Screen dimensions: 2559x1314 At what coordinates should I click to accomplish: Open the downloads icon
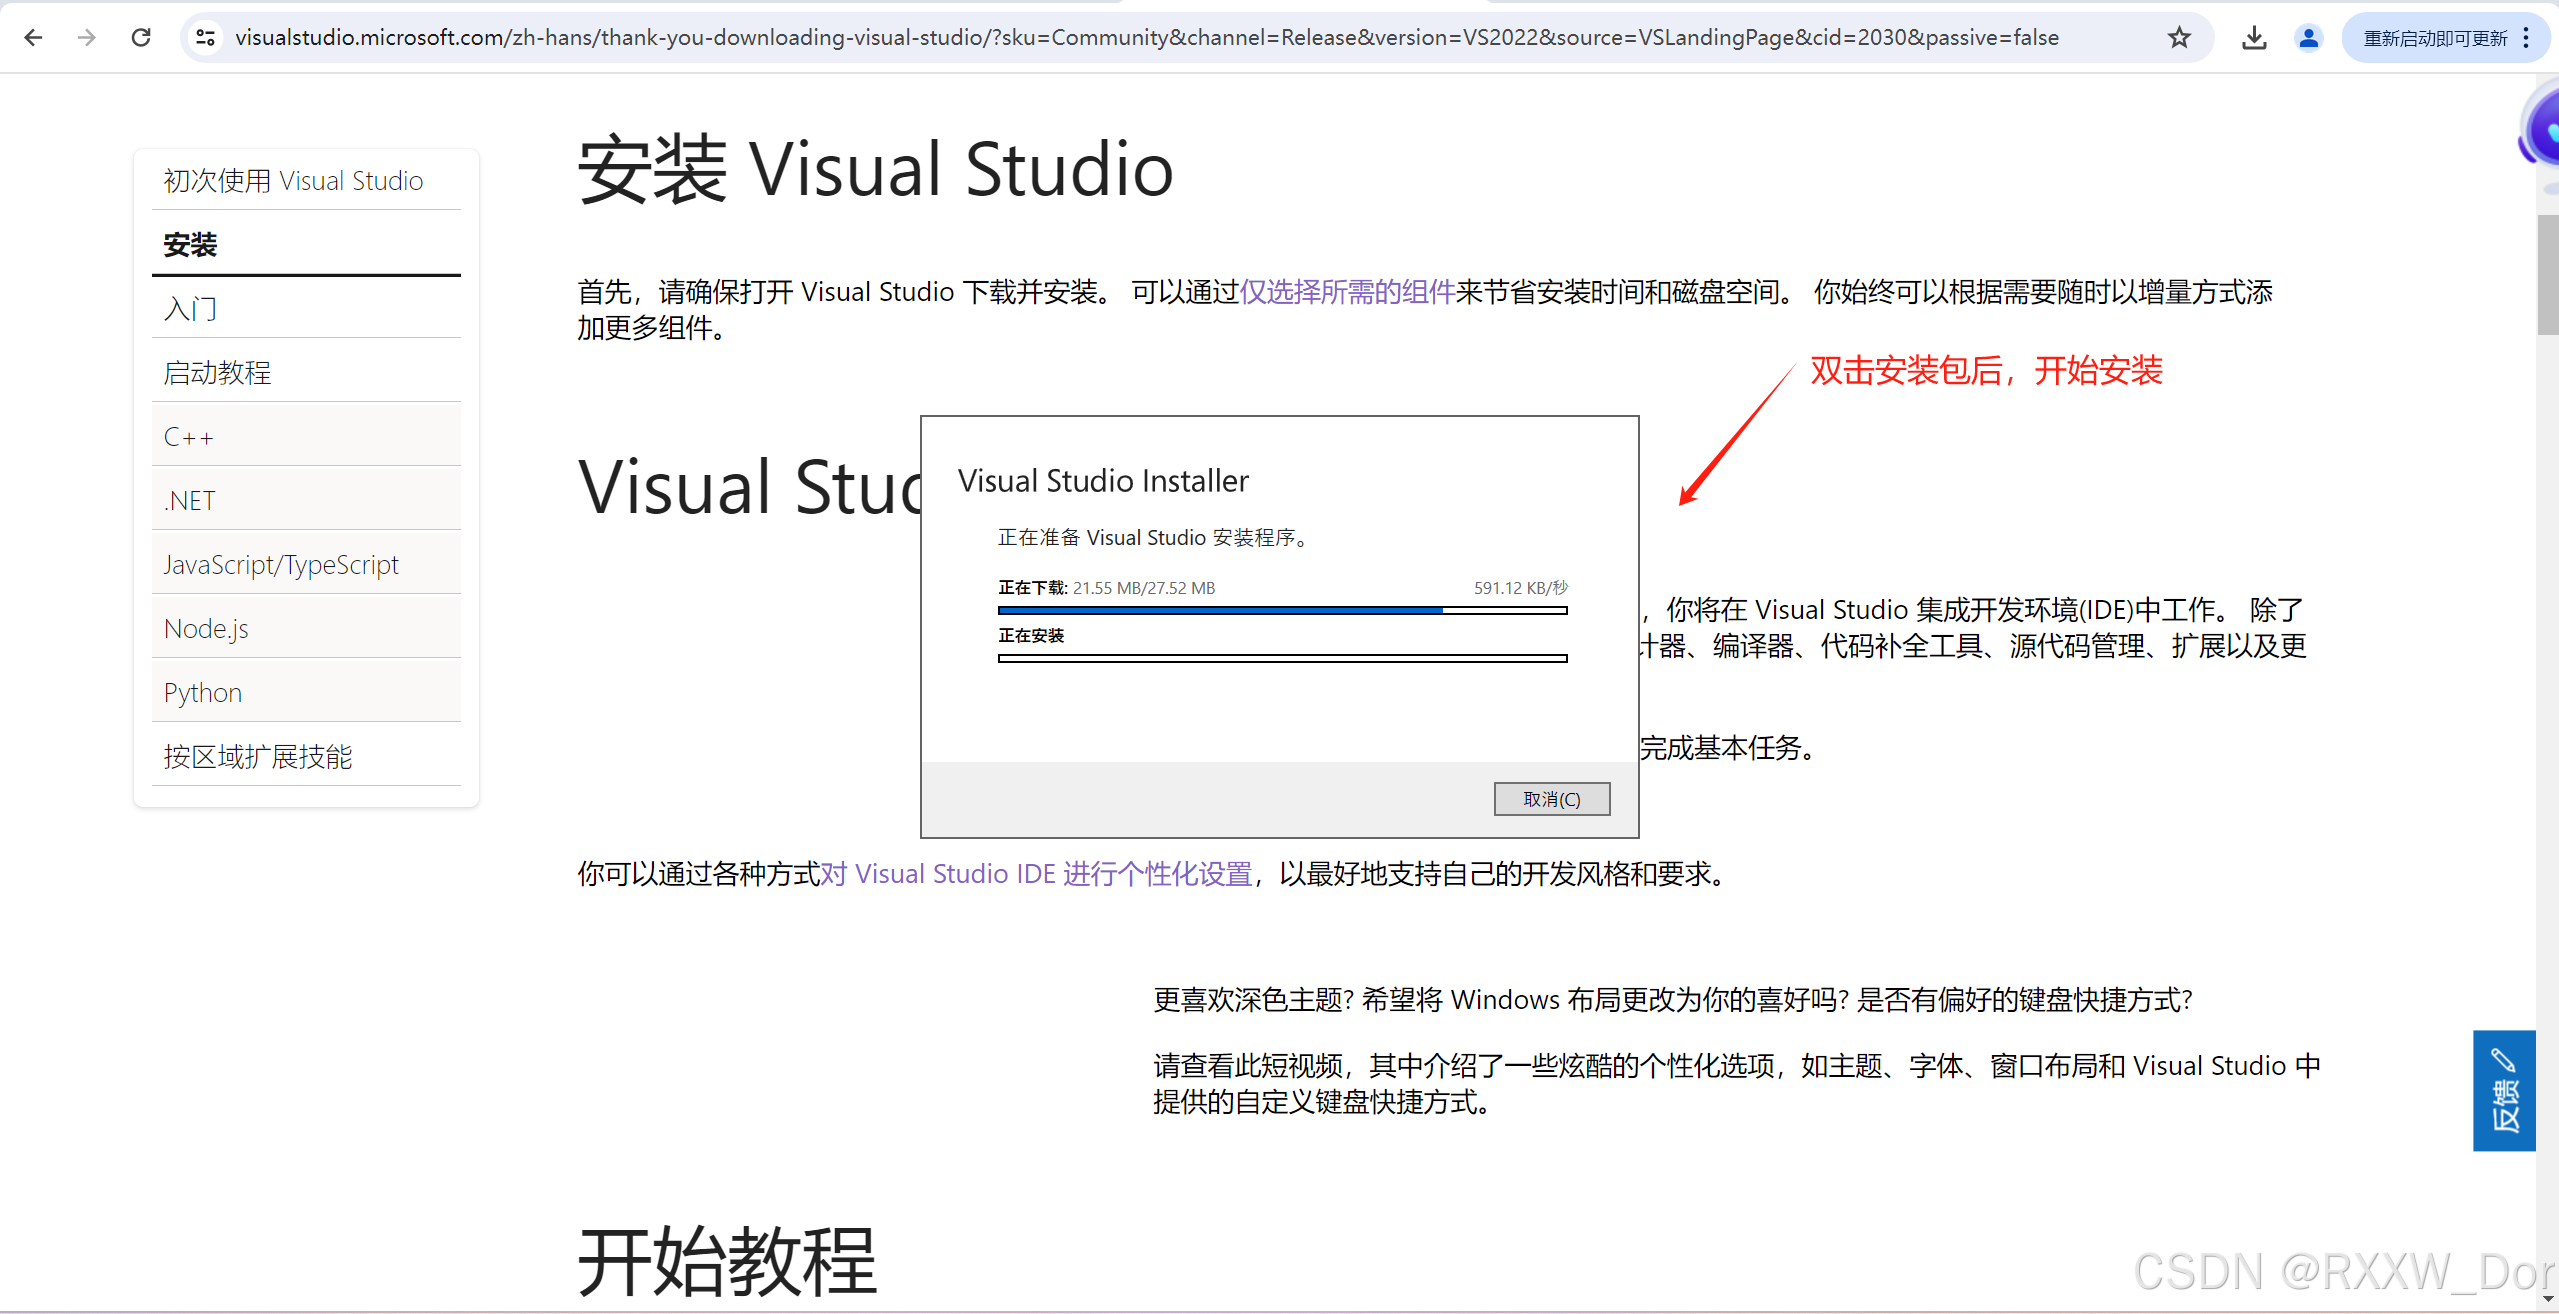click(2254, 38)
